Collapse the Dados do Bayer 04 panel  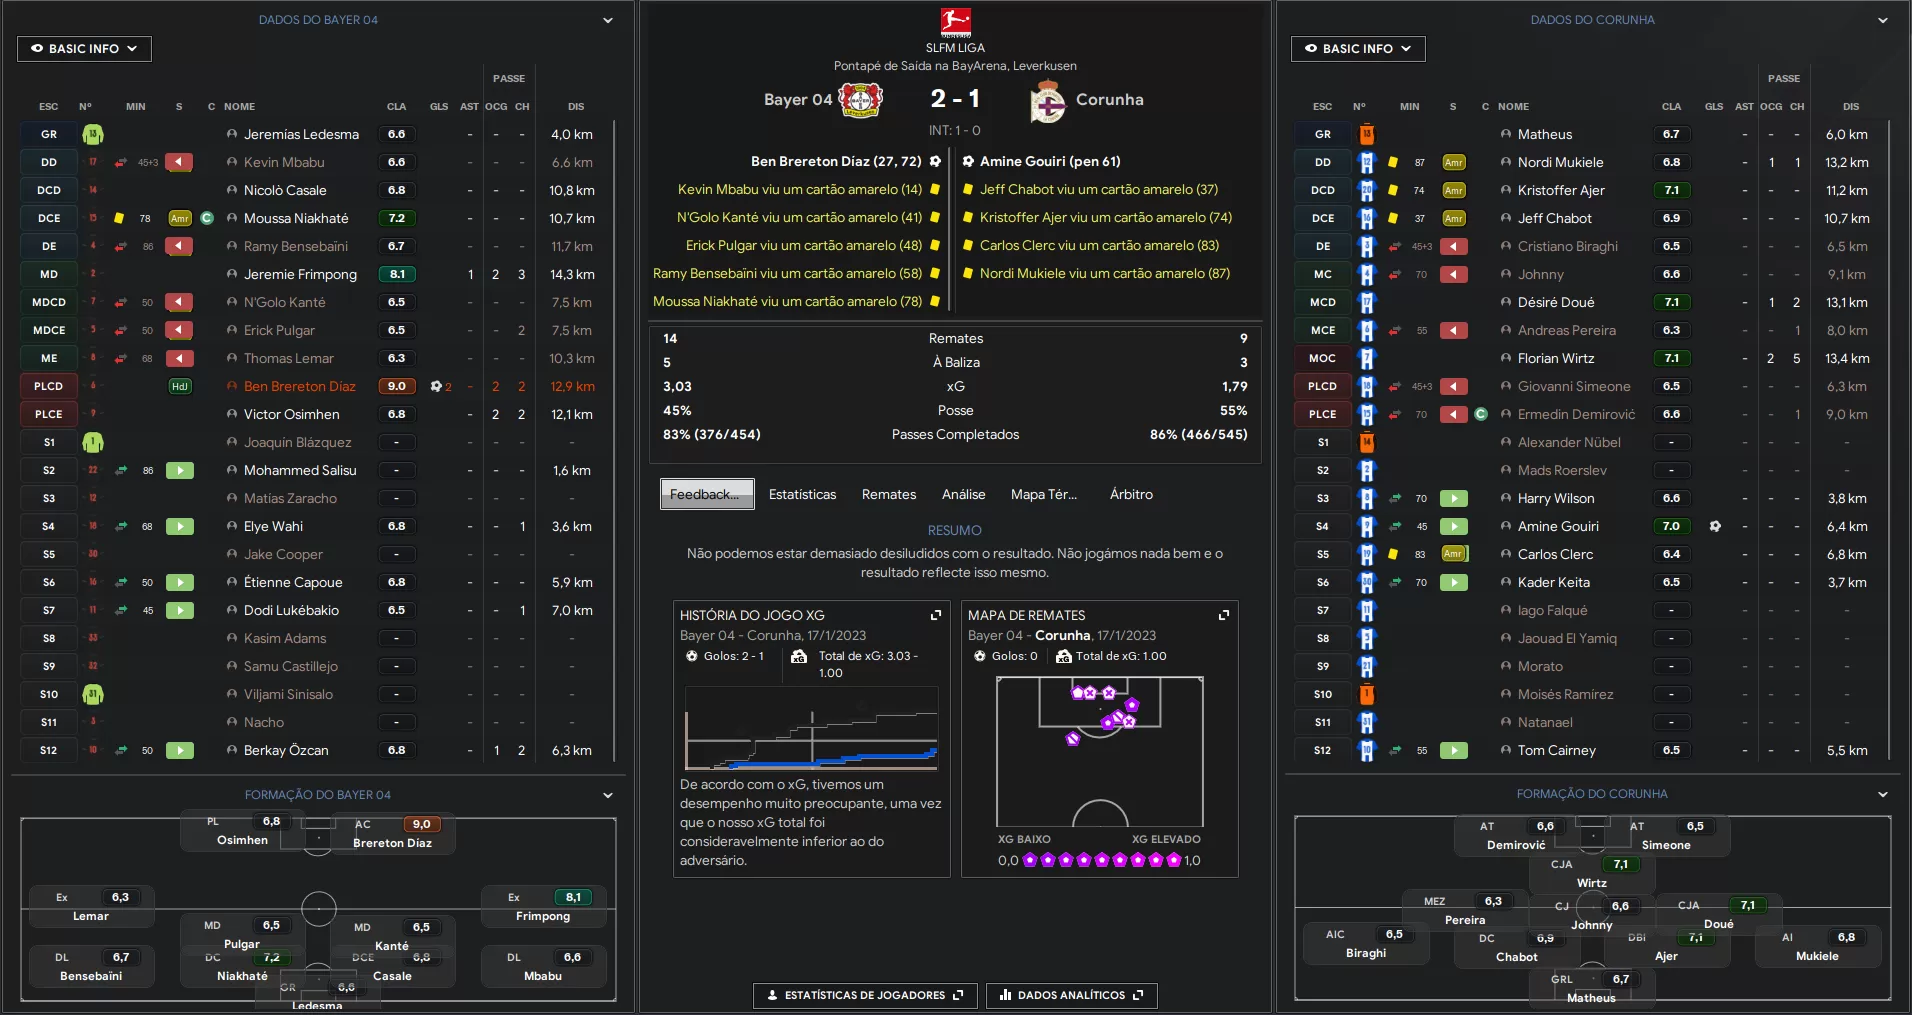tap(607, 20)
